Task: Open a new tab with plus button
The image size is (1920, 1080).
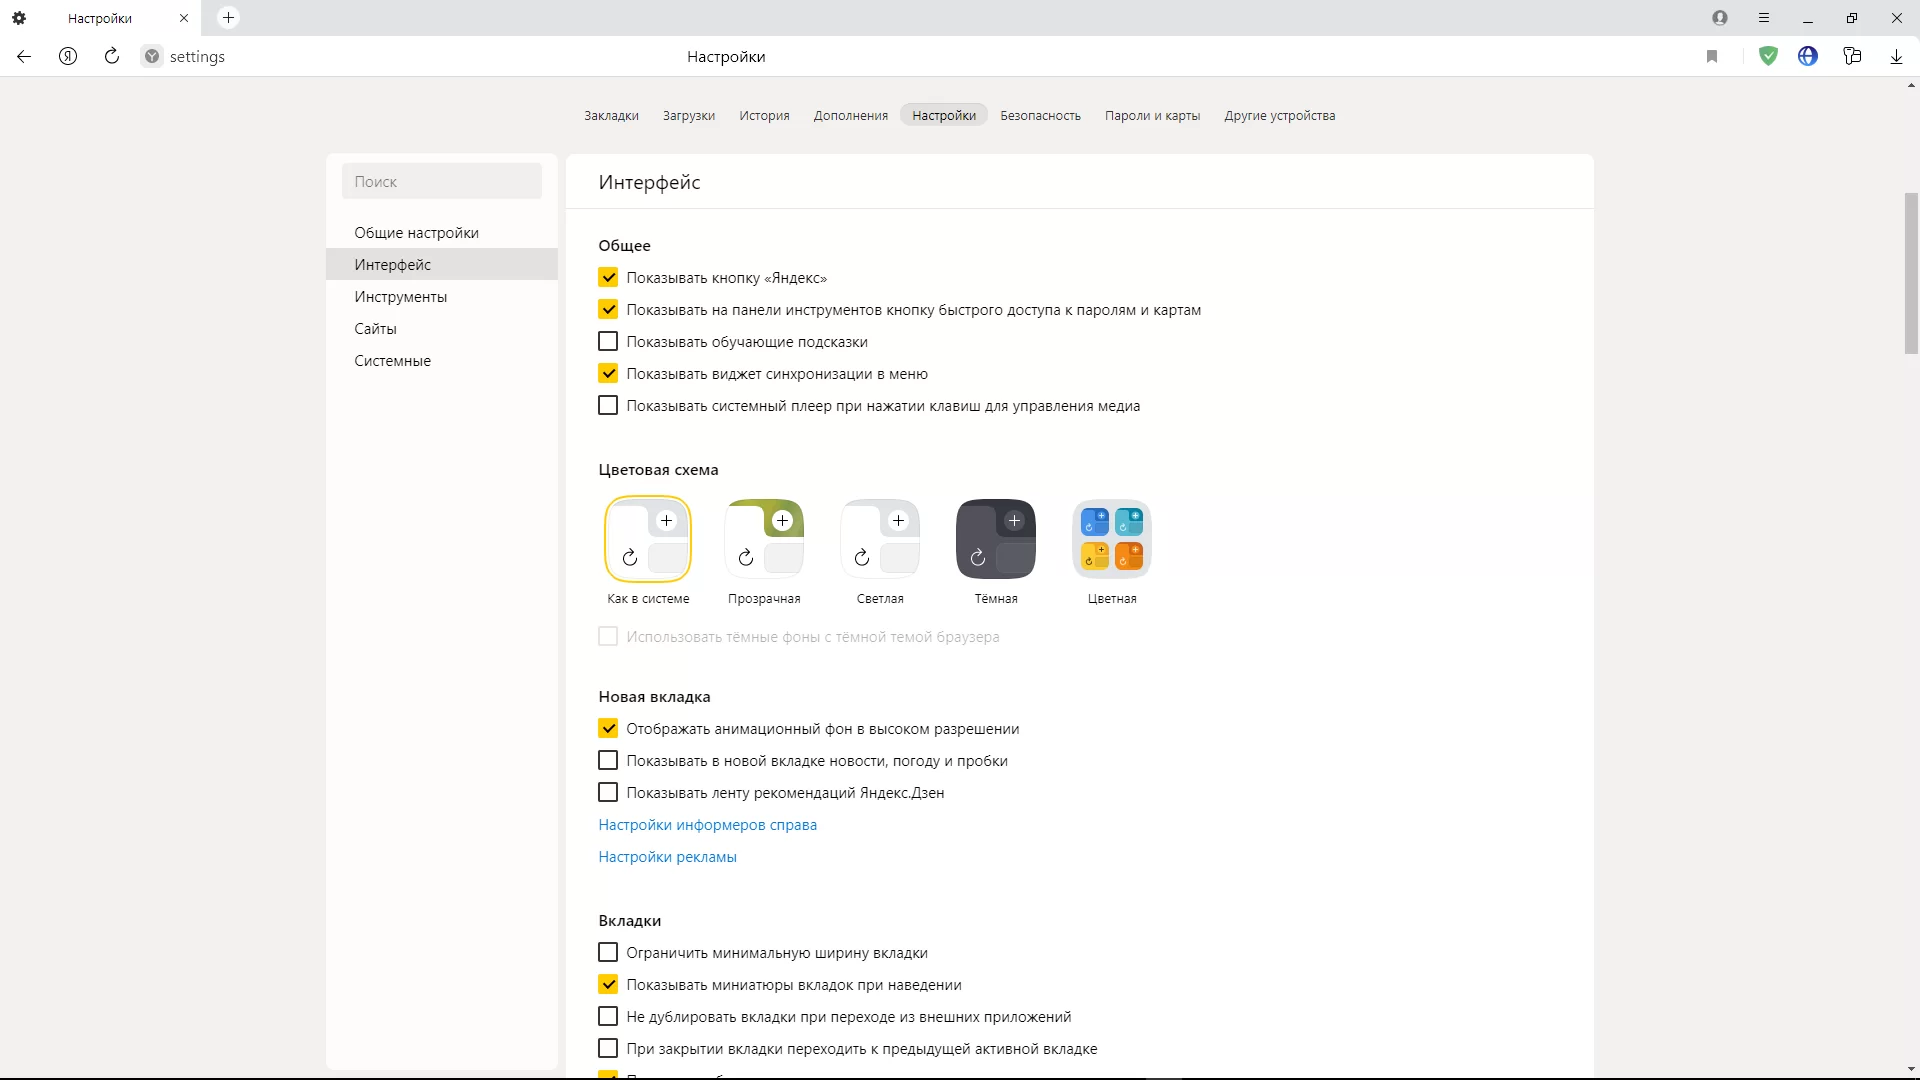Action: point(228,18)
